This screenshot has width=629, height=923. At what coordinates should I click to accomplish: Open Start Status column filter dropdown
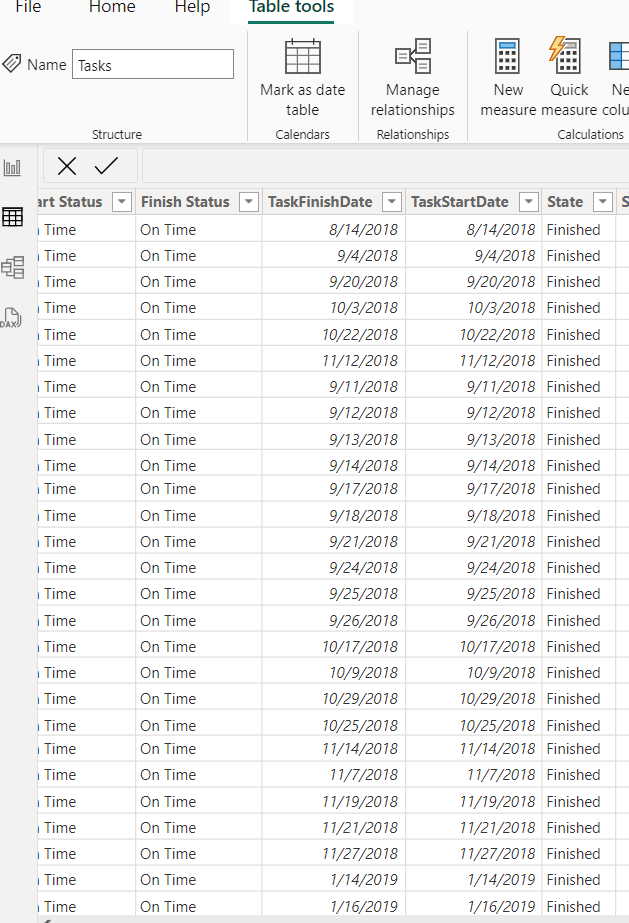click(x=122, y=202)
